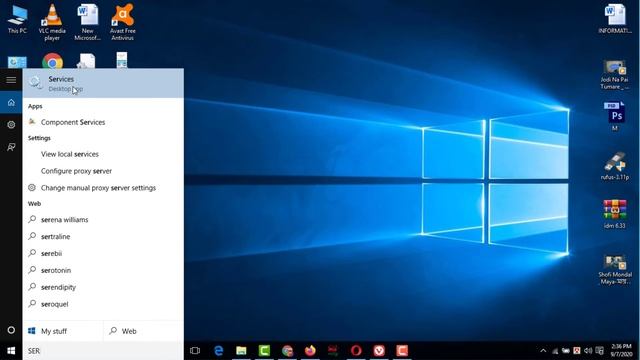Select Shofi Mondal Maya desktop file
This screenshot has height=360, width=640.
pos(615,270)
